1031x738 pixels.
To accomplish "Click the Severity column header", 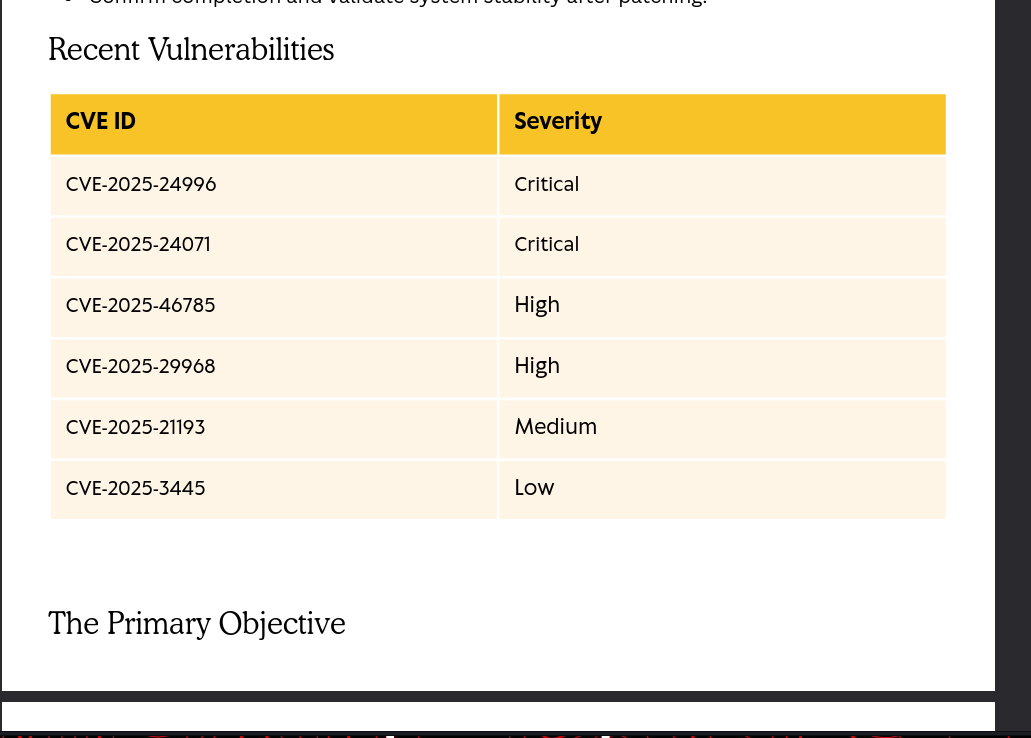I will [558, 122].
